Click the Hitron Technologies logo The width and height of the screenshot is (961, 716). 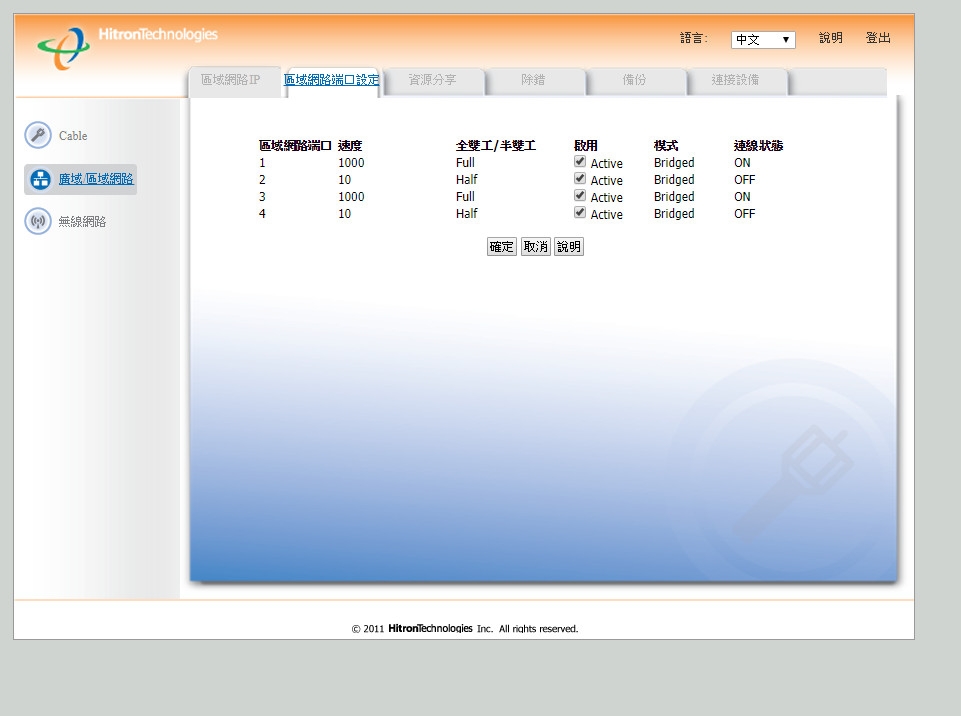pos(127,47)
